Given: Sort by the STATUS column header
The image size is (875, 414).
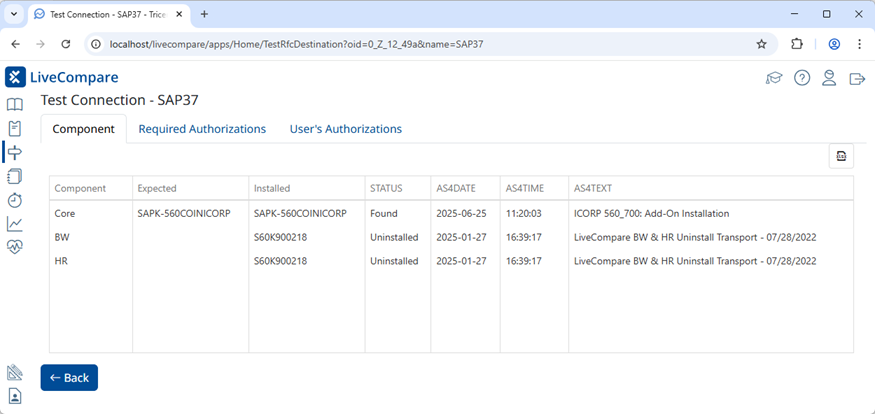Looking at the screenshot, I should (385, 188).
